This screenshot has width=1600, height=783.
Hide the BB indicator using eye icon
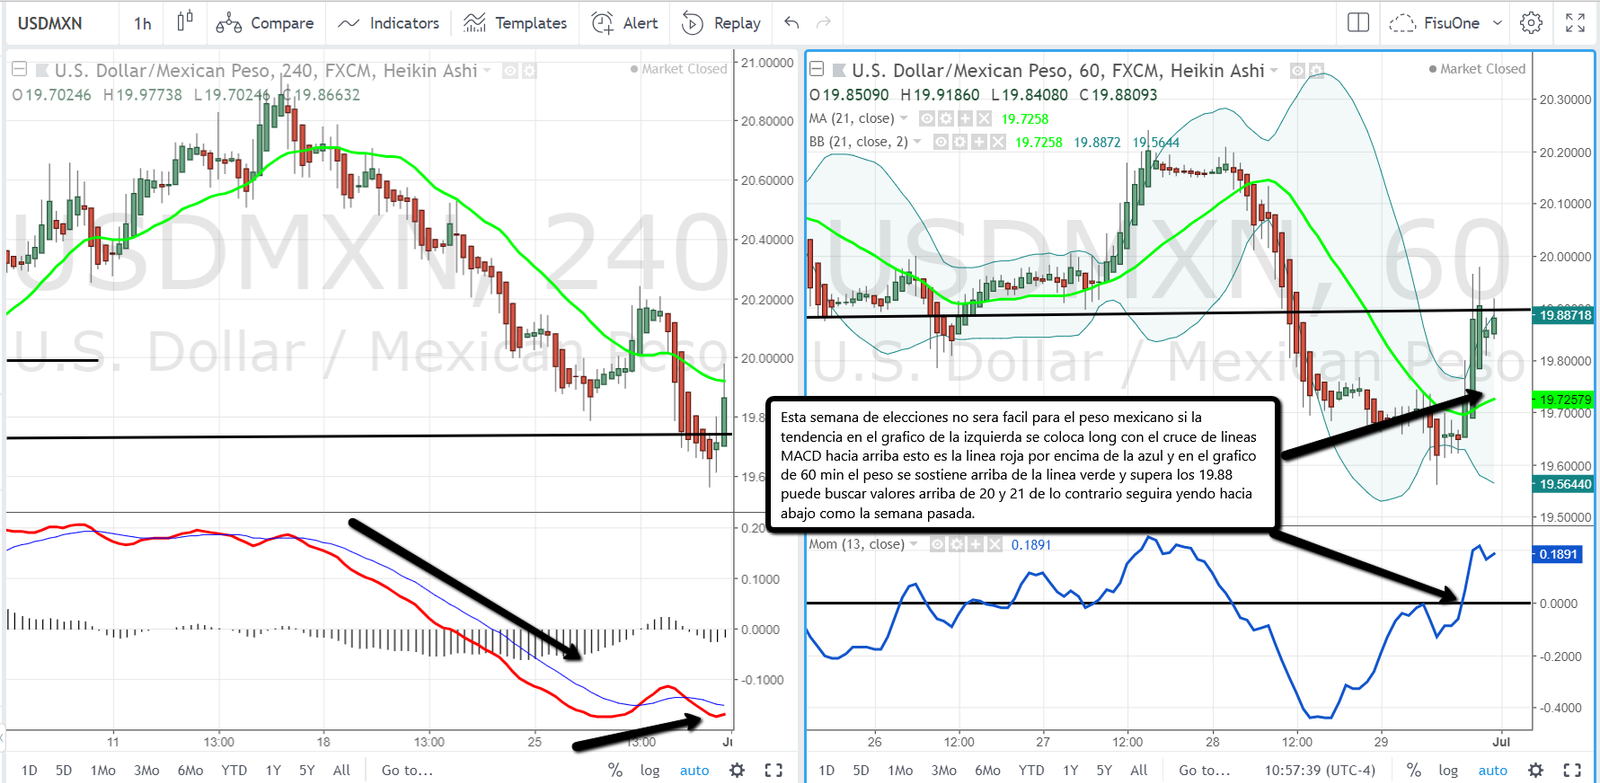pos(941,142)
